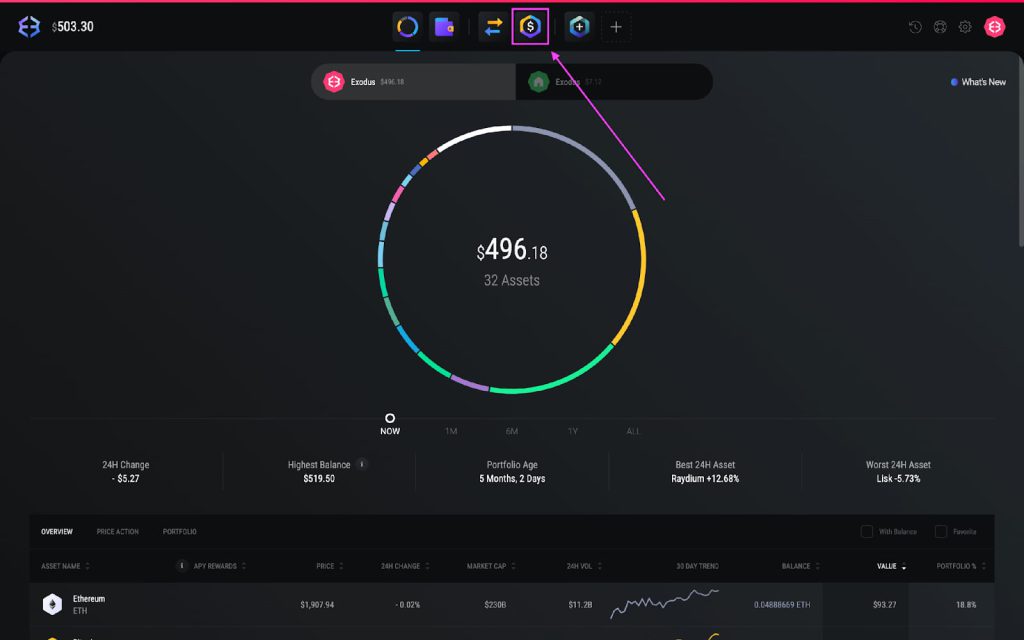Select the 6M time range
The height and width of the screenshot is (640, 1024).
tap(511, 431)
